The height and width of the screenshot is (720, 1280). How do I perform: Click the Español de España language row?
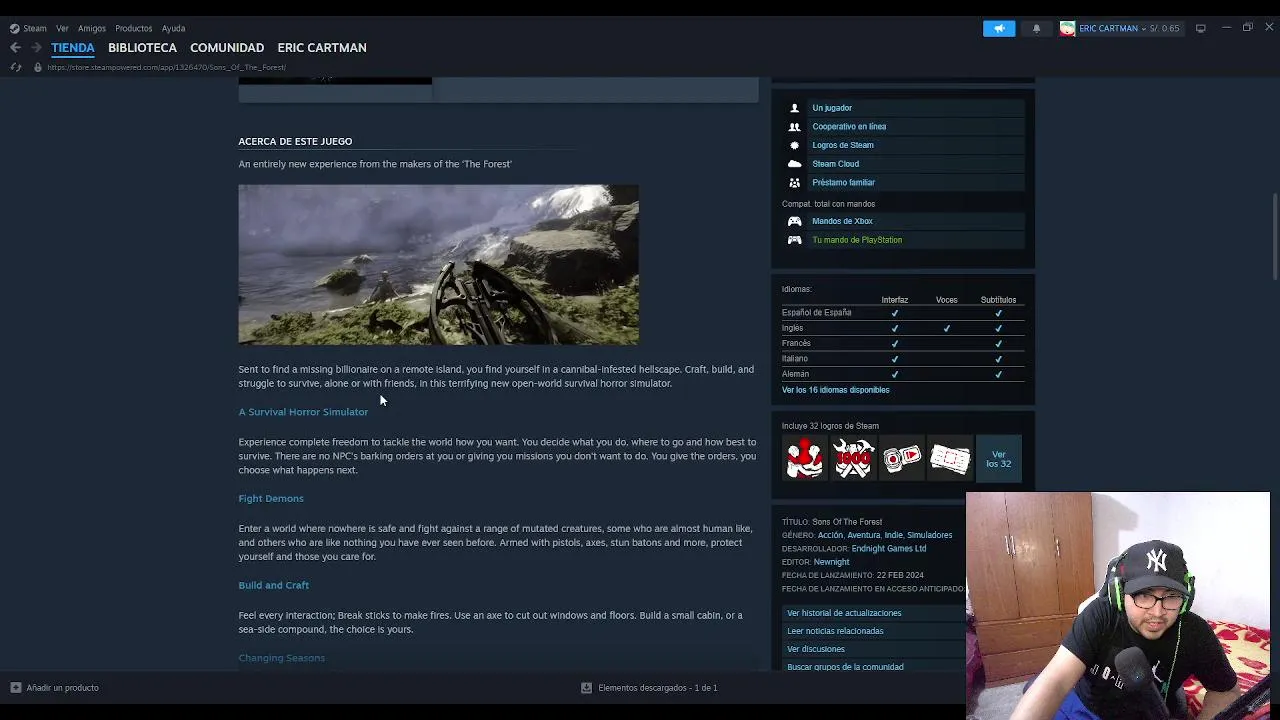pos(902,313)
